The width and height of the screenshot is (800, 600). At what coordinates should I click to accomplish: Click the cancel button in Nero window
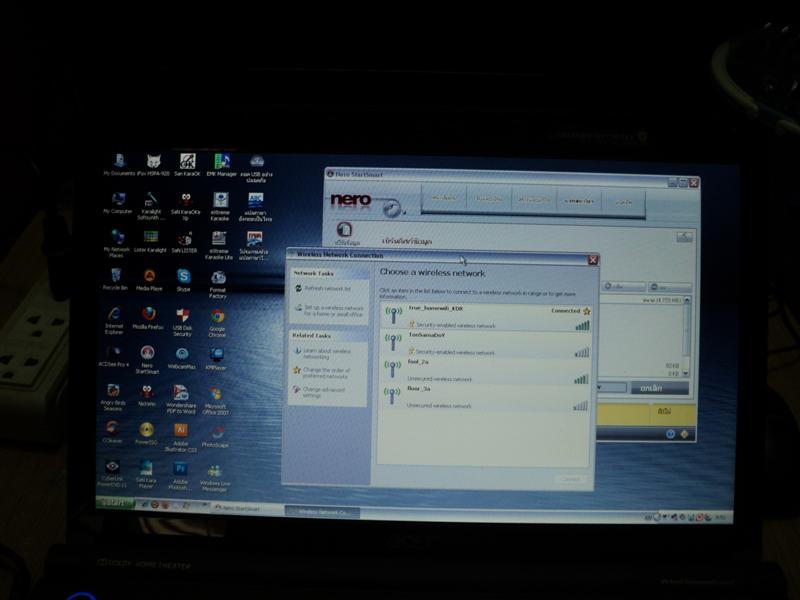click(659, 388)
